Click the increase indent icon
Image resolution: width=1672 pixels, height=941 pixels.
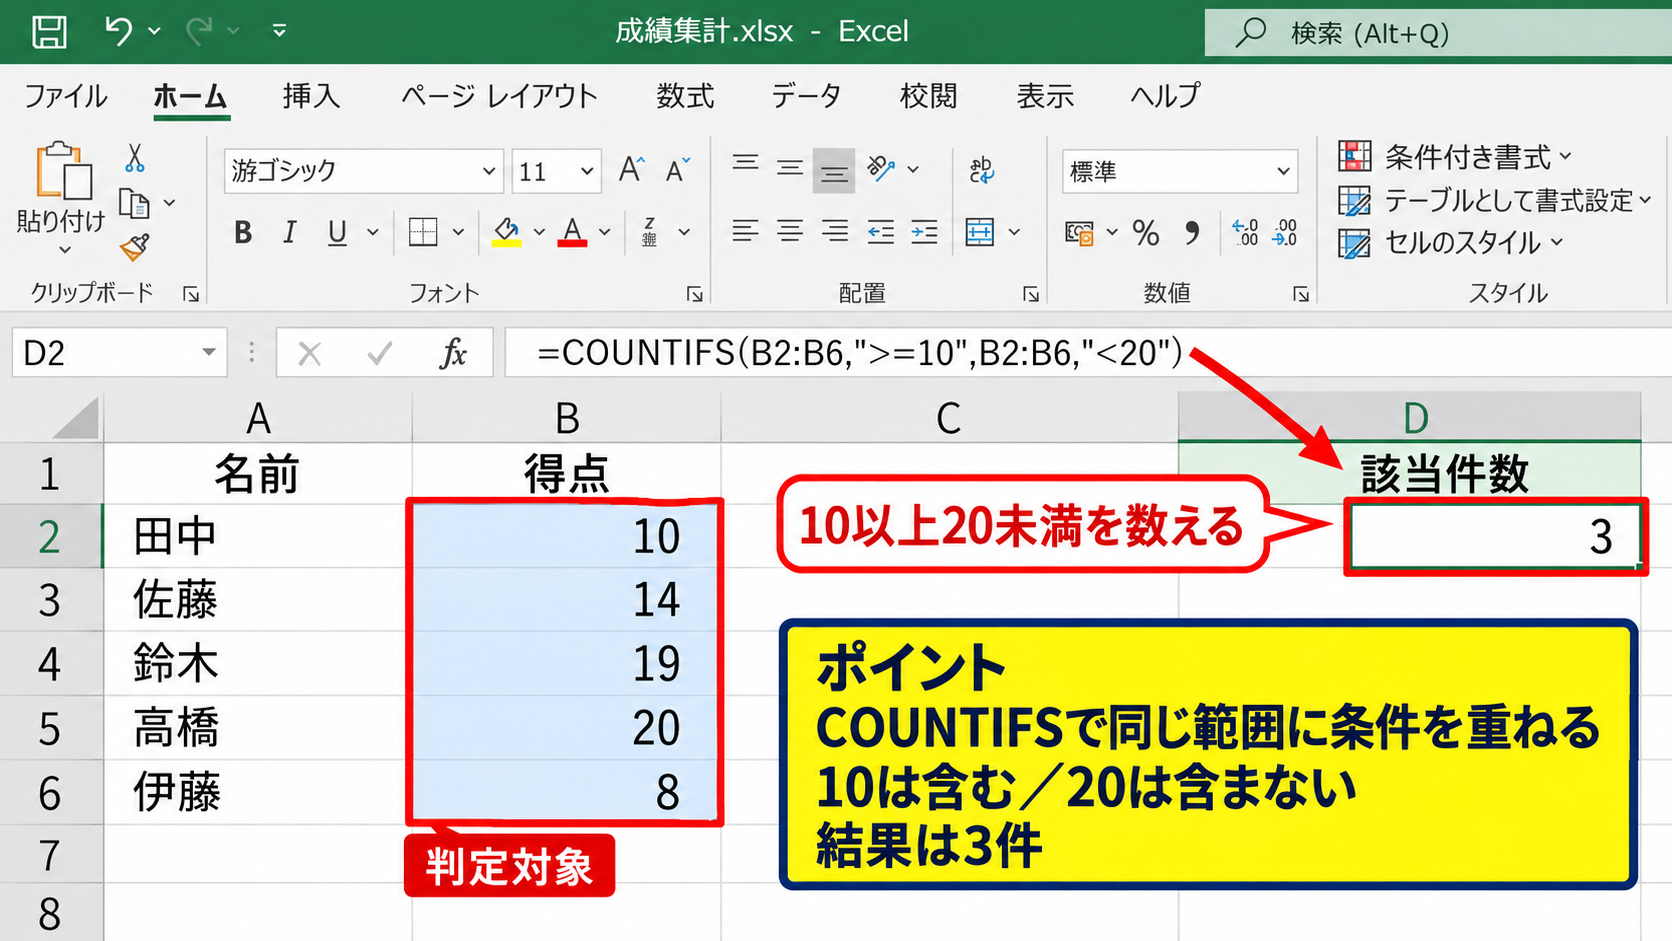point(925,232)
